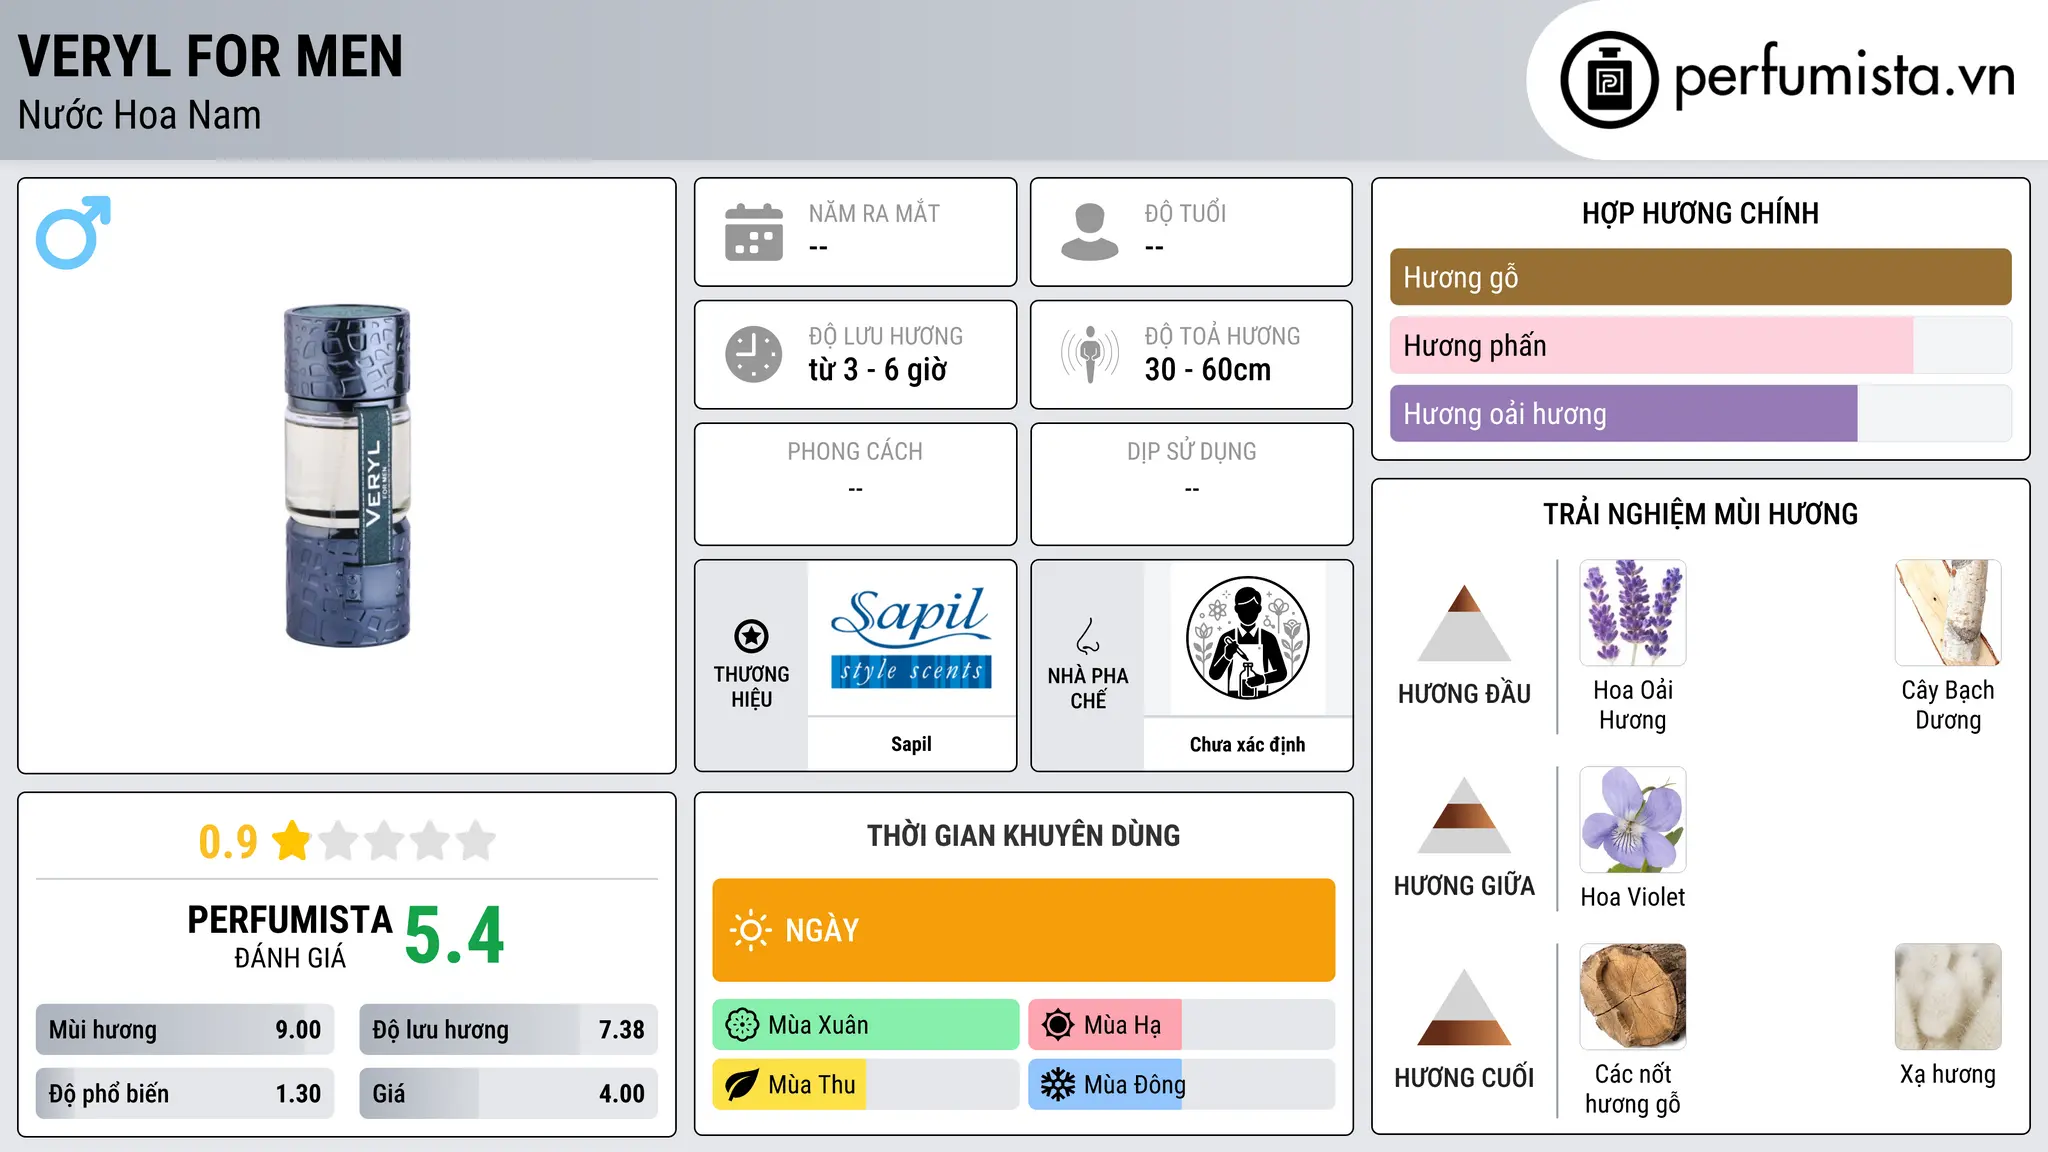Click the PERFUMISTA ĐÁNH GIÁ label
Screen dimensions: 2048x1152
point(290,936)
